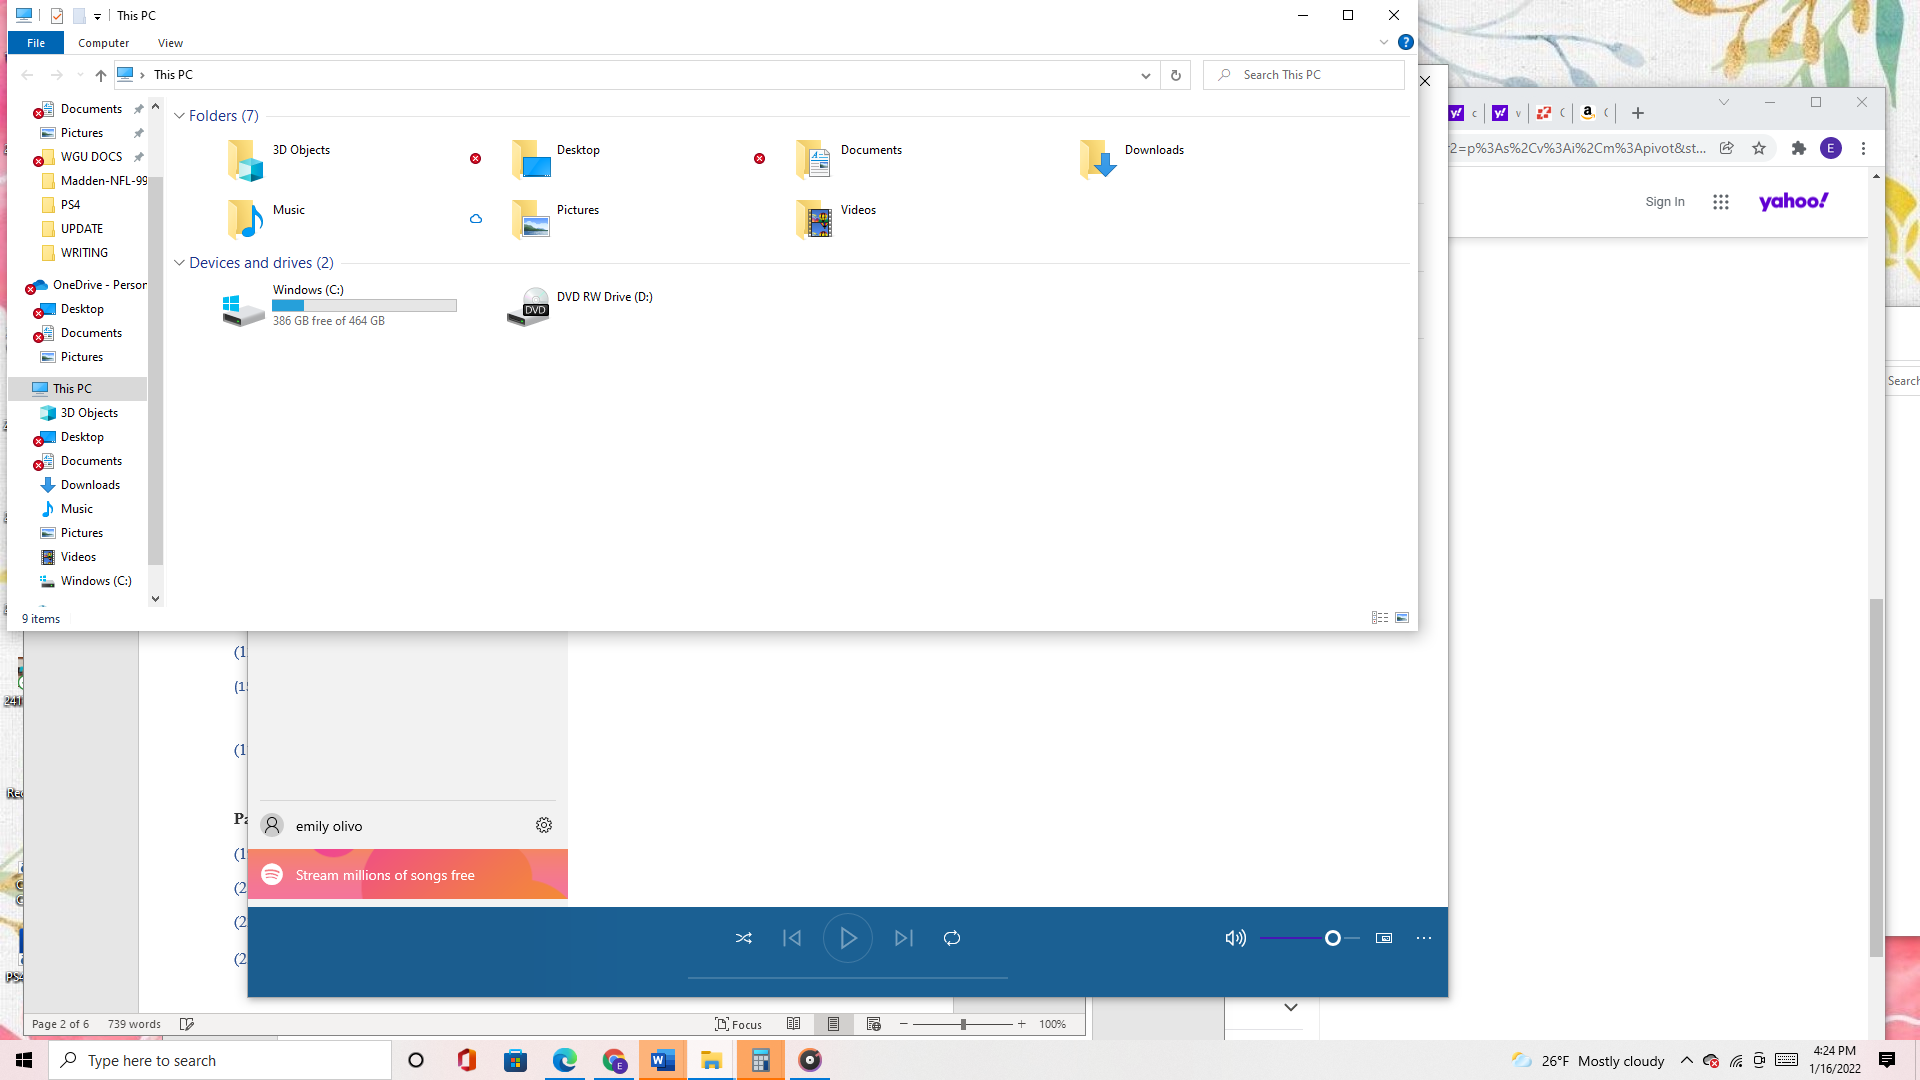Click the Stream millions of songs free banner
Viewport: 1920px width, 1080px height.
click(x=407, y=874)
